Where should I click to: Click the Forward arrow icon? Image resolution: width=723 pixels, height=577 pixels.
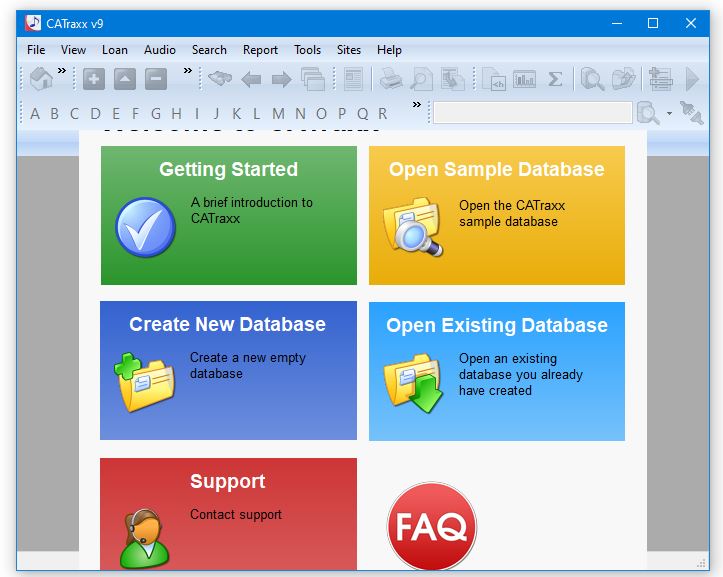click(x=282, y=79)
